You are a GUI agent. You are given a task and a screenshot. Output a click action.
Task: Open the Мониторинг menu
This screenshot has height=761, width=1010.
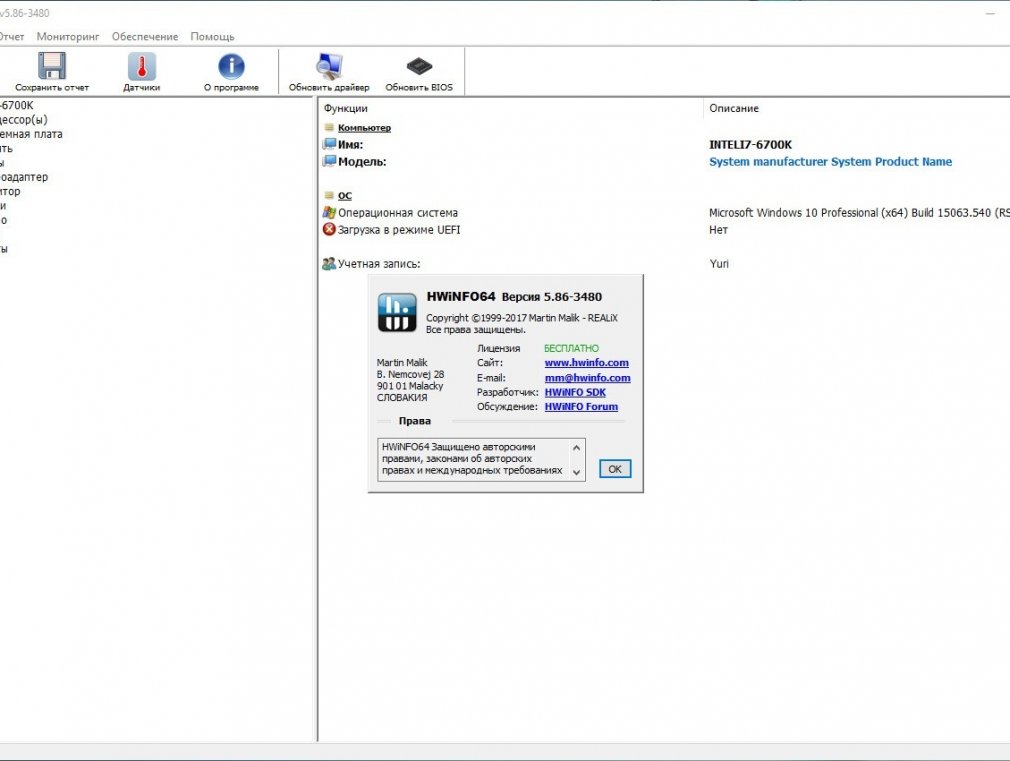68,37
